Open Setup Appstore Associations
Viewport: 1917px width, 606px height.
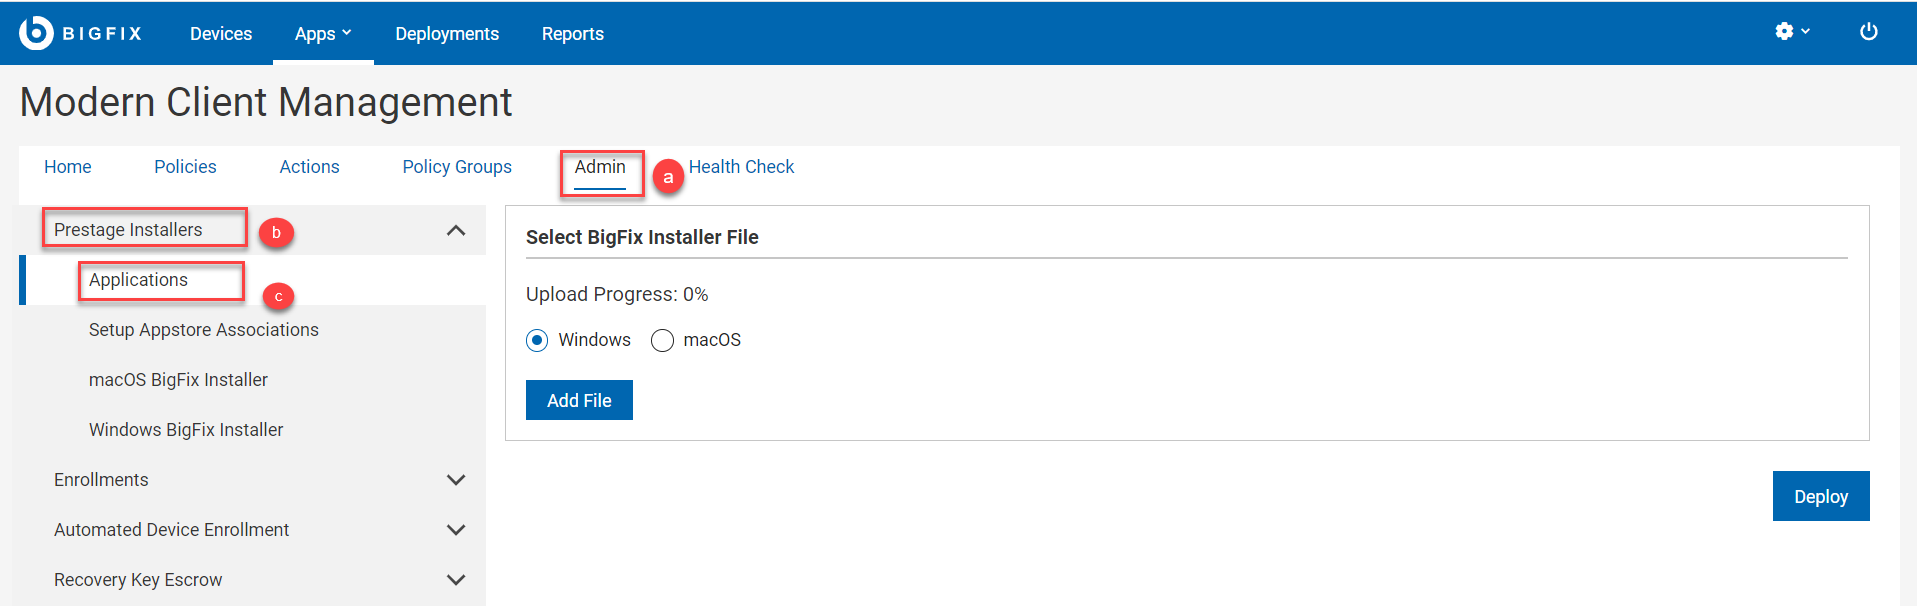pyautogui.click(x=204, y=330)
